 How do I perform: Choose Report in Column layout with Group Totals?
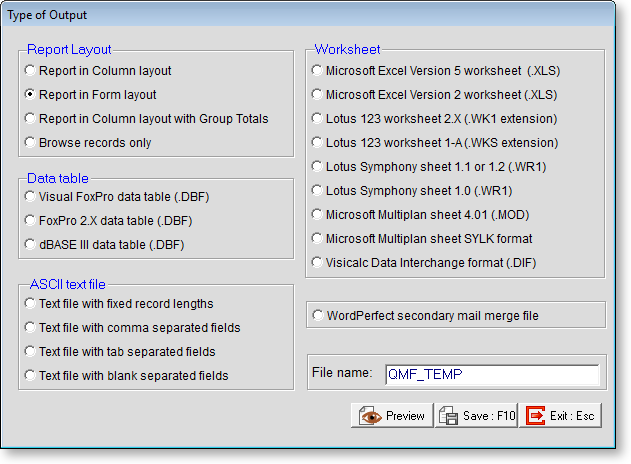click(31, 119)
